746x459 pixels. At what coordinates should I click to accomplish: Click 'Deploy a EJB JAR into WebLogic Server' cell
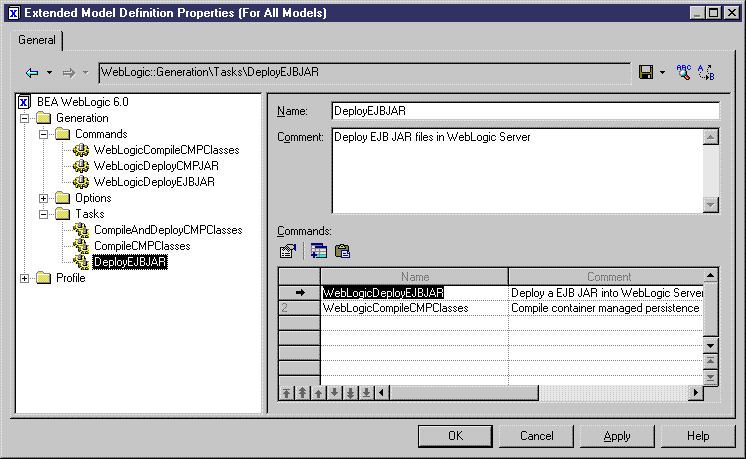pos(606,293)
